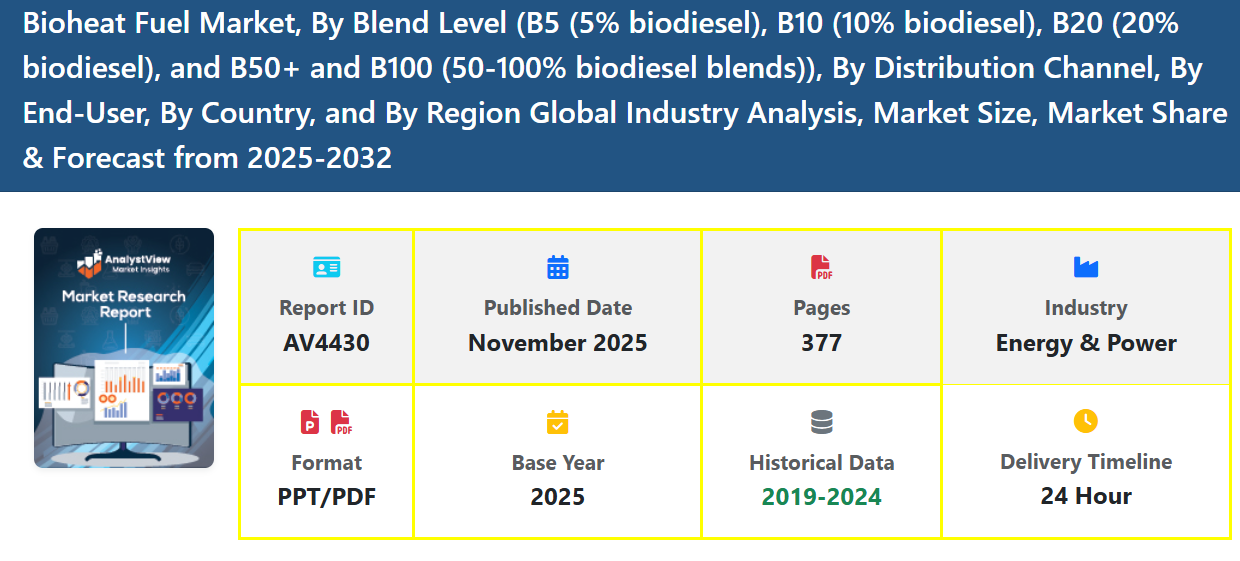The height and width of the screenshot is (561, 1240).
Task: Click the November 2025 published date
Action: click(557, 343)
